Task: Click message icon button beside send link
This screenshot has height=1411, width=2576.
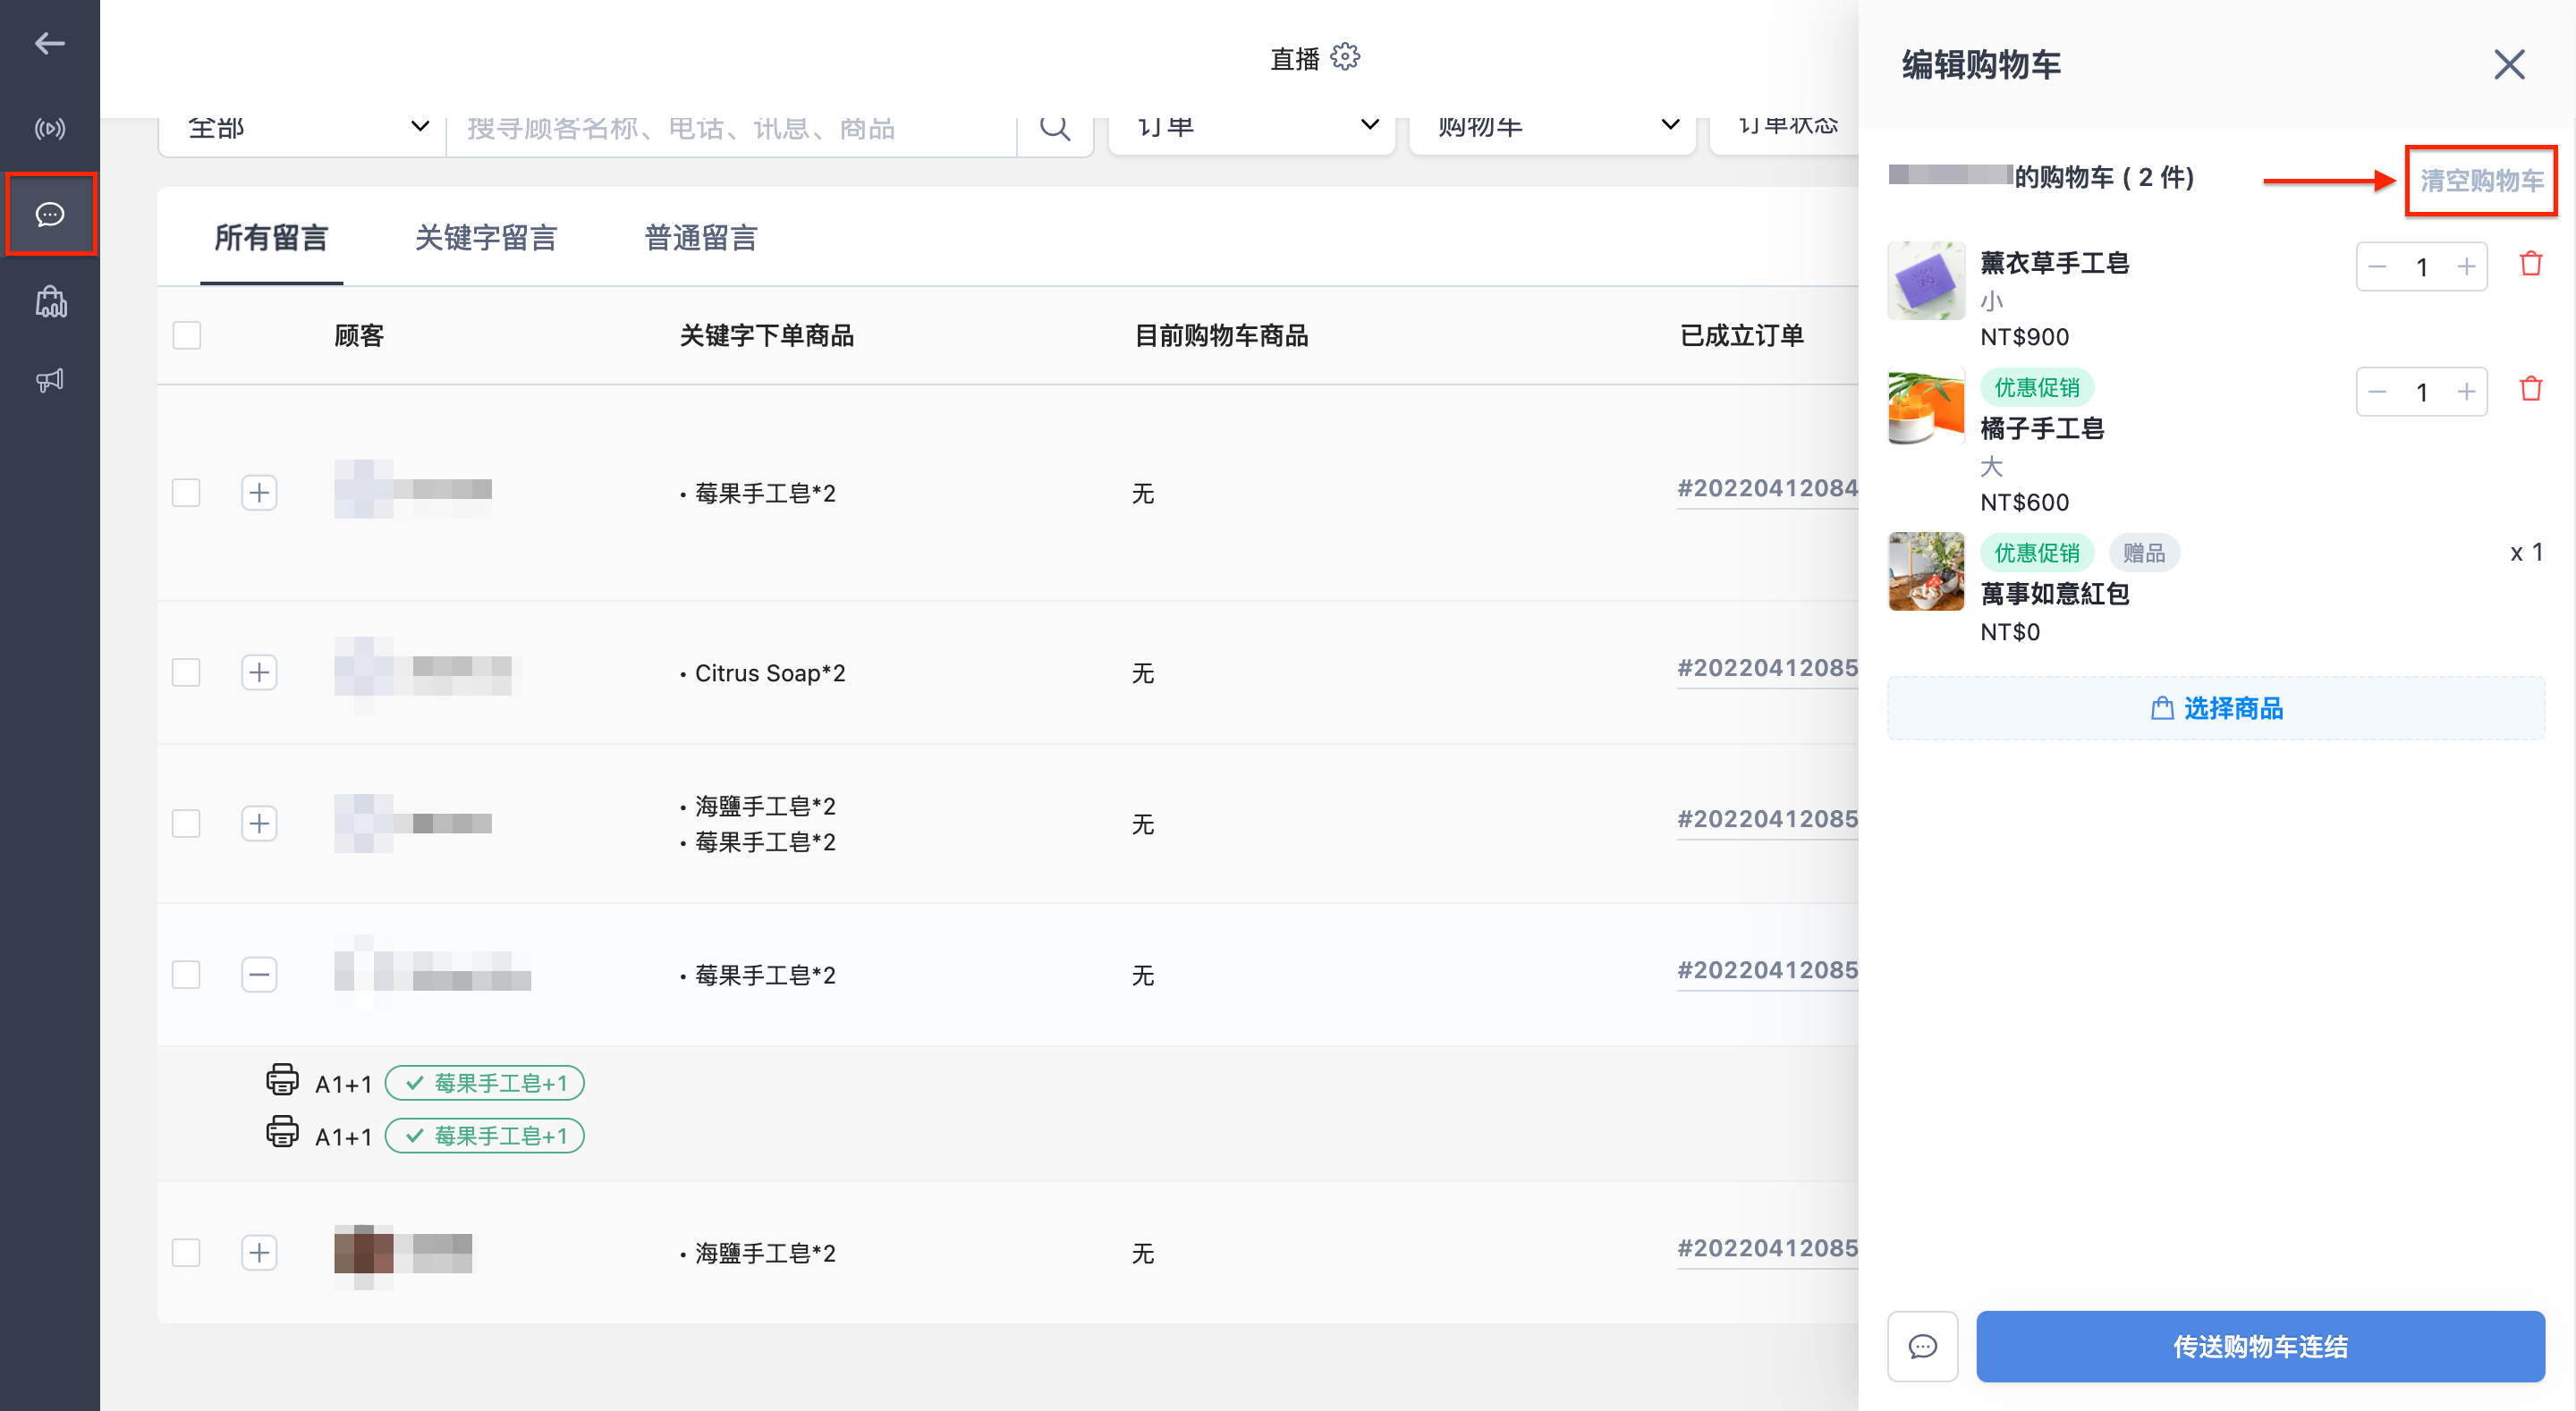Action: (1922, 1347)
